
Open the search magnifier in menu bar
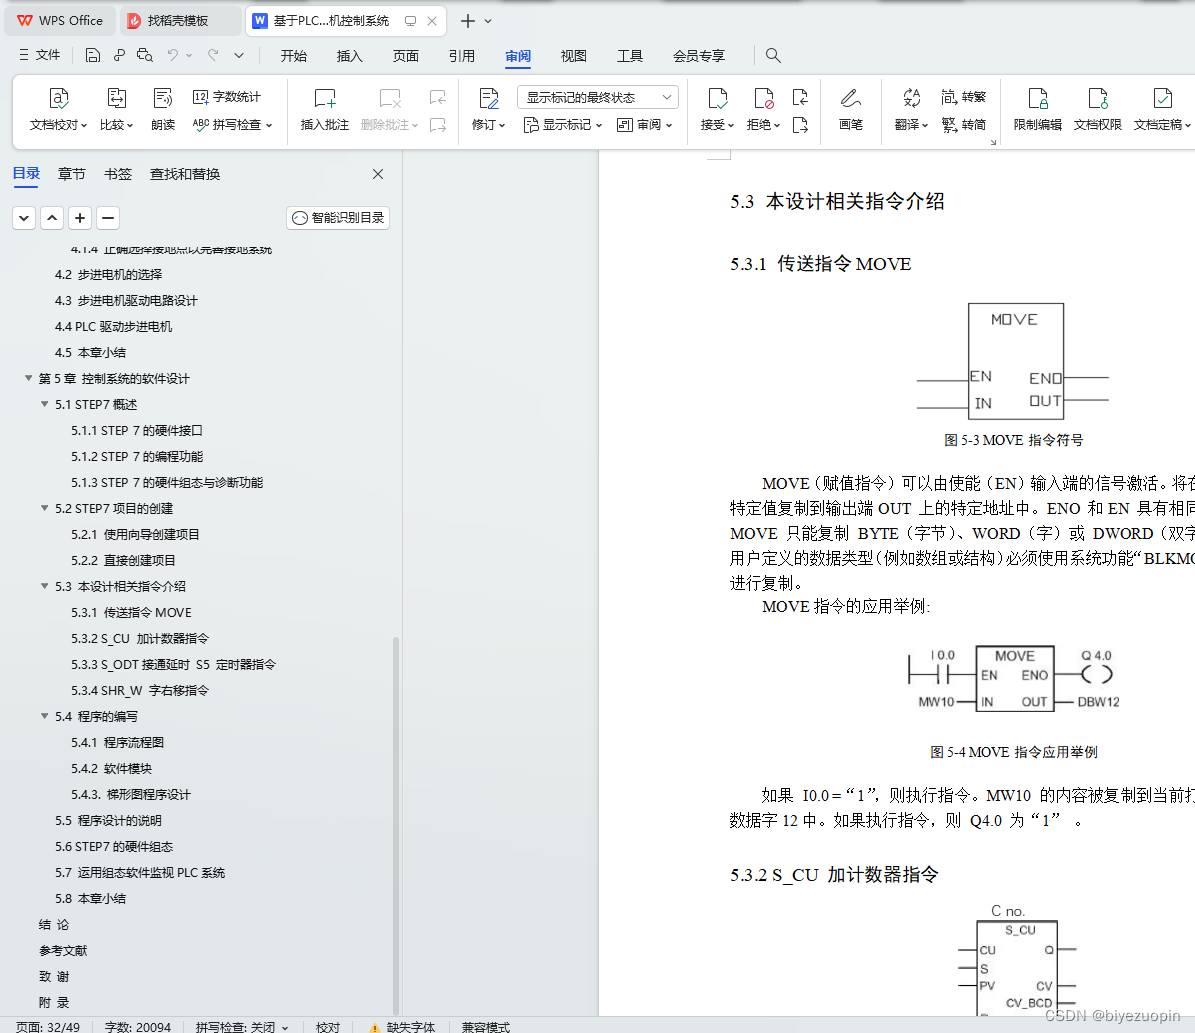pos(773,55)
